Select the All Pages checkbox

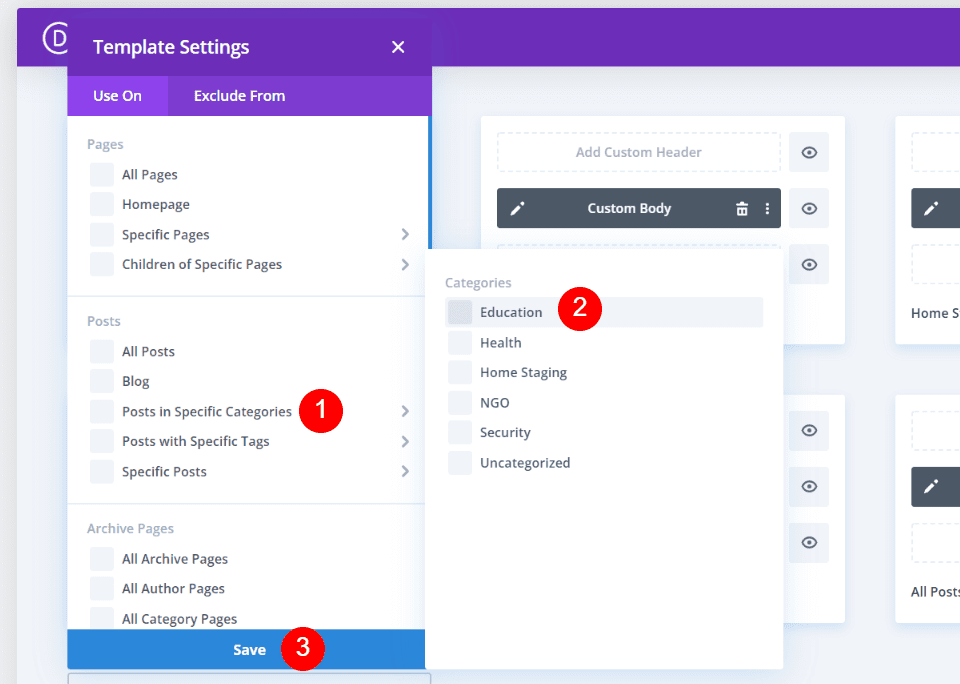tap(101, 174)
